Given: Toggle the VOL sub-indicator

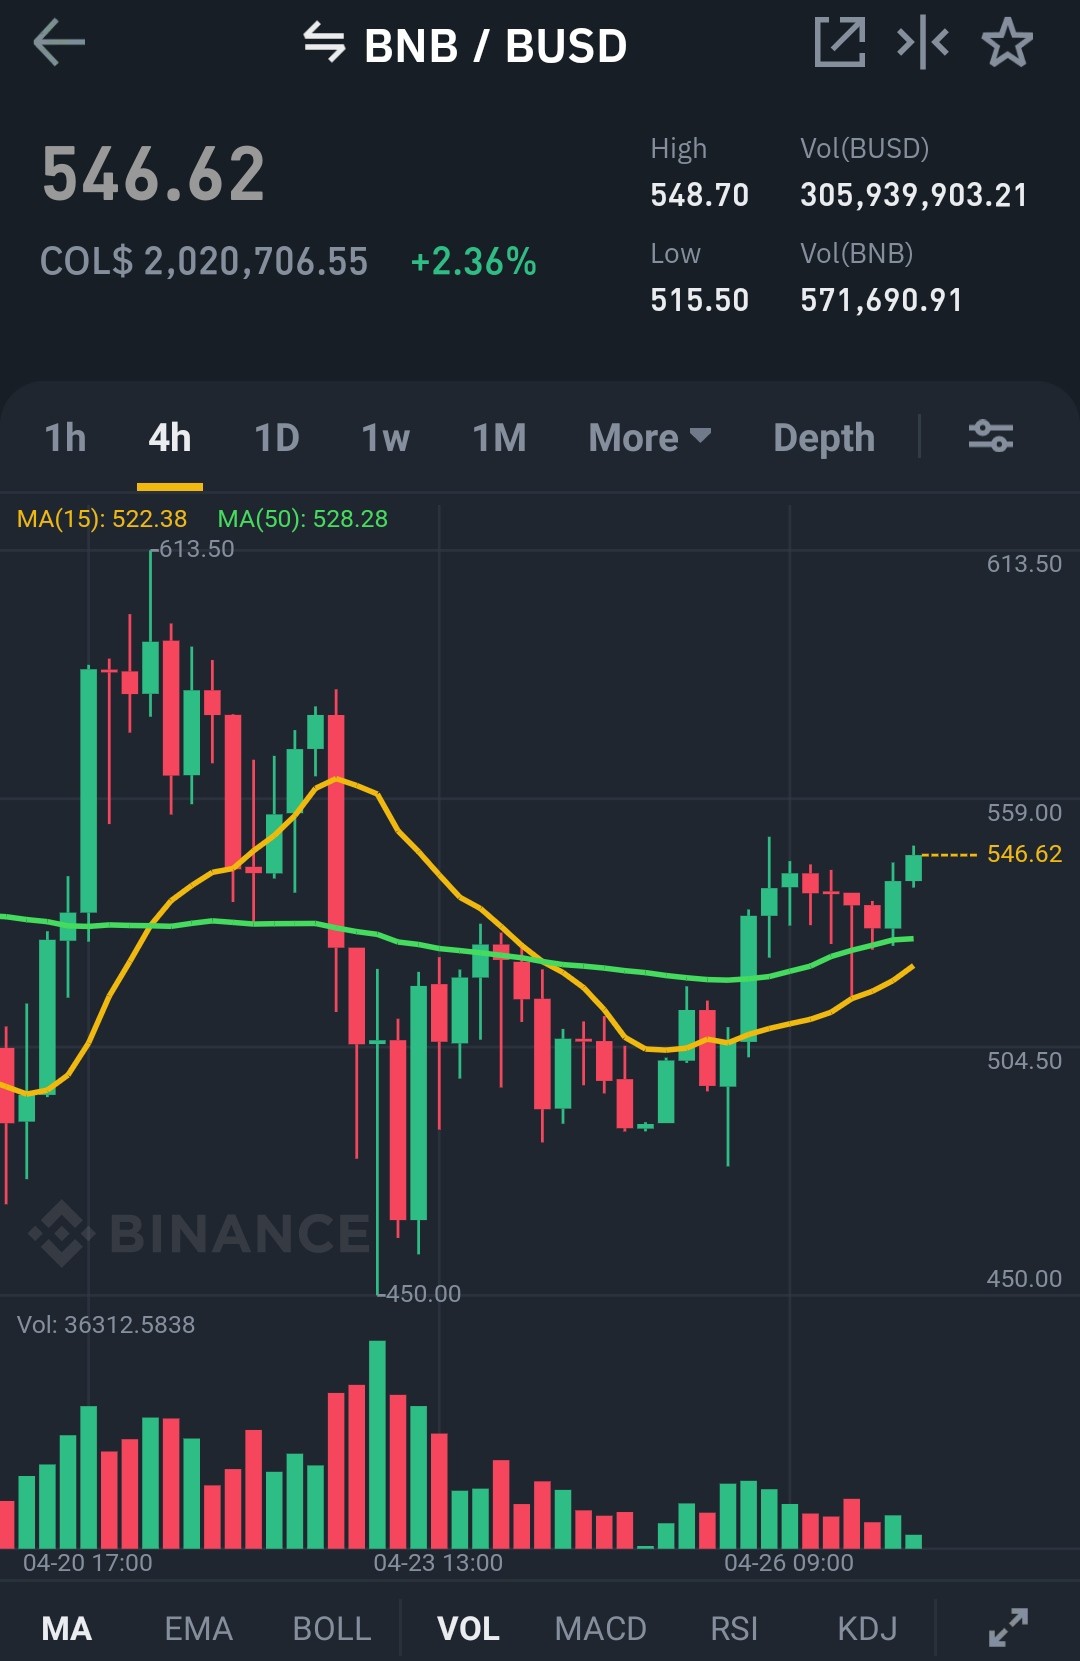Looking at the screenshot, I should coord(468,1628).
